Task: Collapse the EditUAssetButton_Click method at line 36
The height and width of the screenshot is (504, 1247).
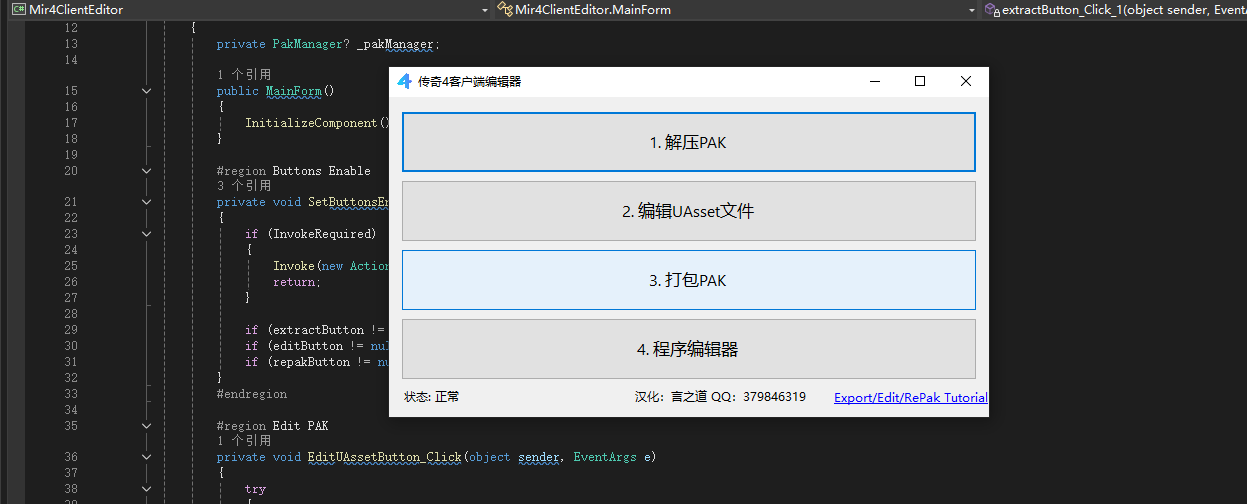Action: click(x=147, y=457)
